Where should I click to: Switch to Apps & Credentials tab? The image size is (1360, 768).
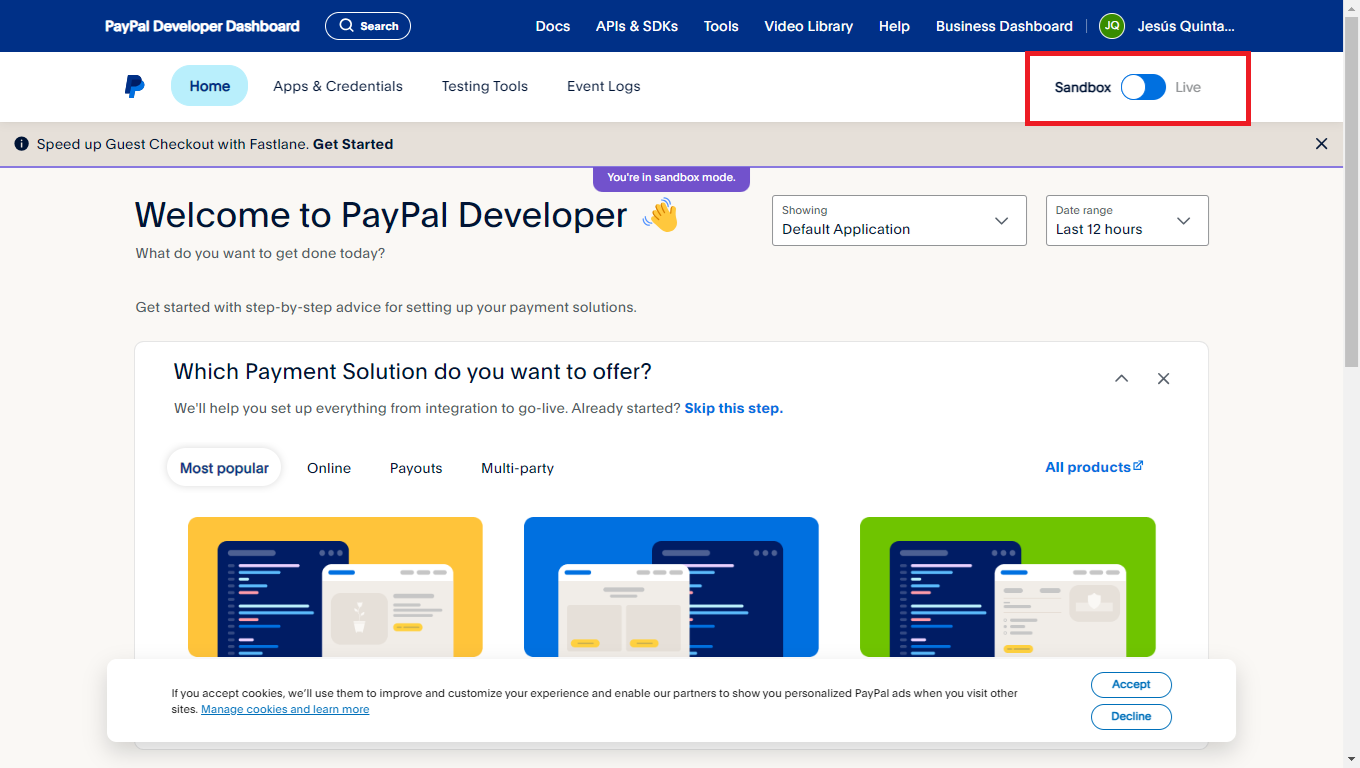(338, 86)
